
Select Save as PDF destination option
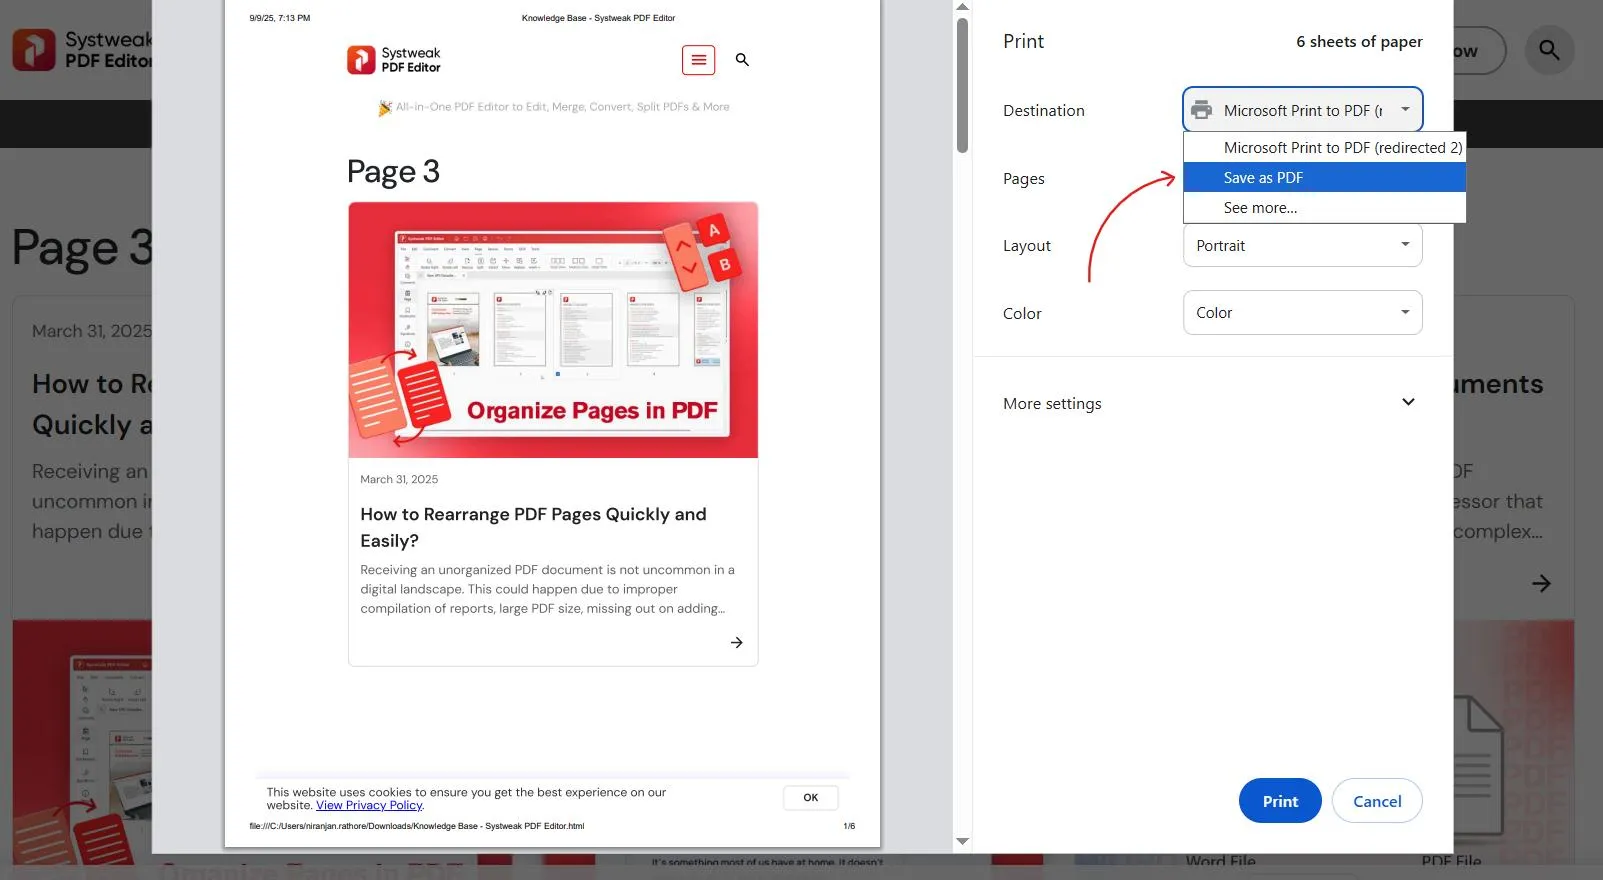(x=1324, y=178)
